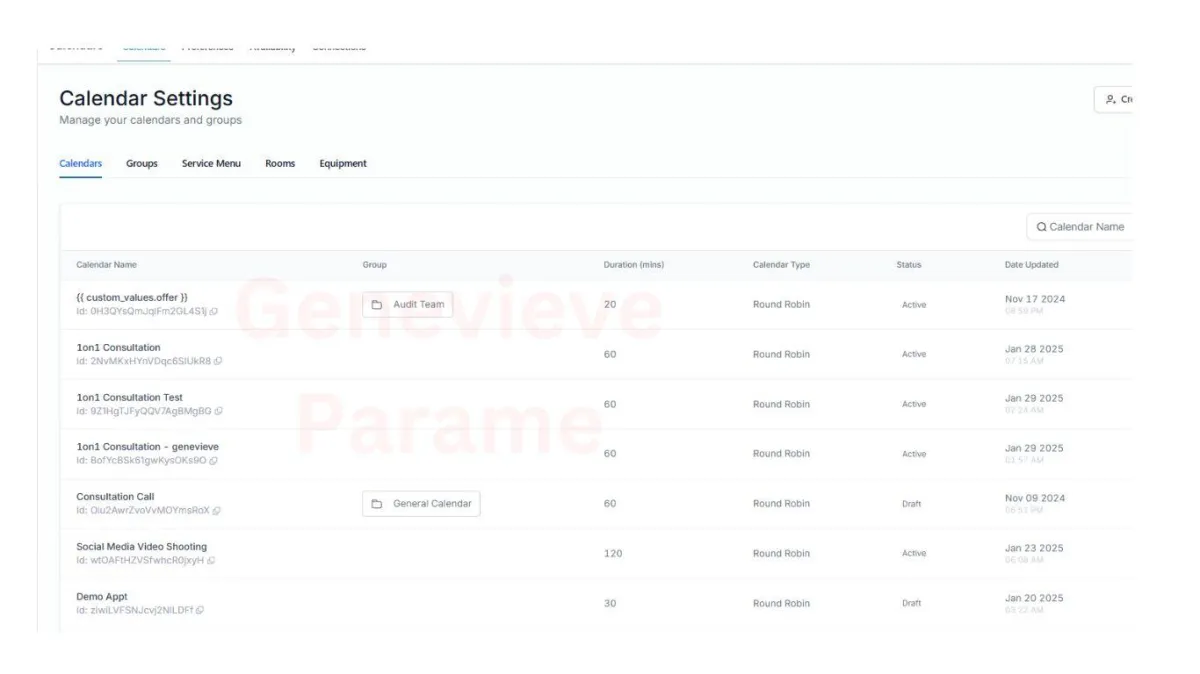
Task: Click the Duration (mins) column header
Action: (x=634, y=265)
